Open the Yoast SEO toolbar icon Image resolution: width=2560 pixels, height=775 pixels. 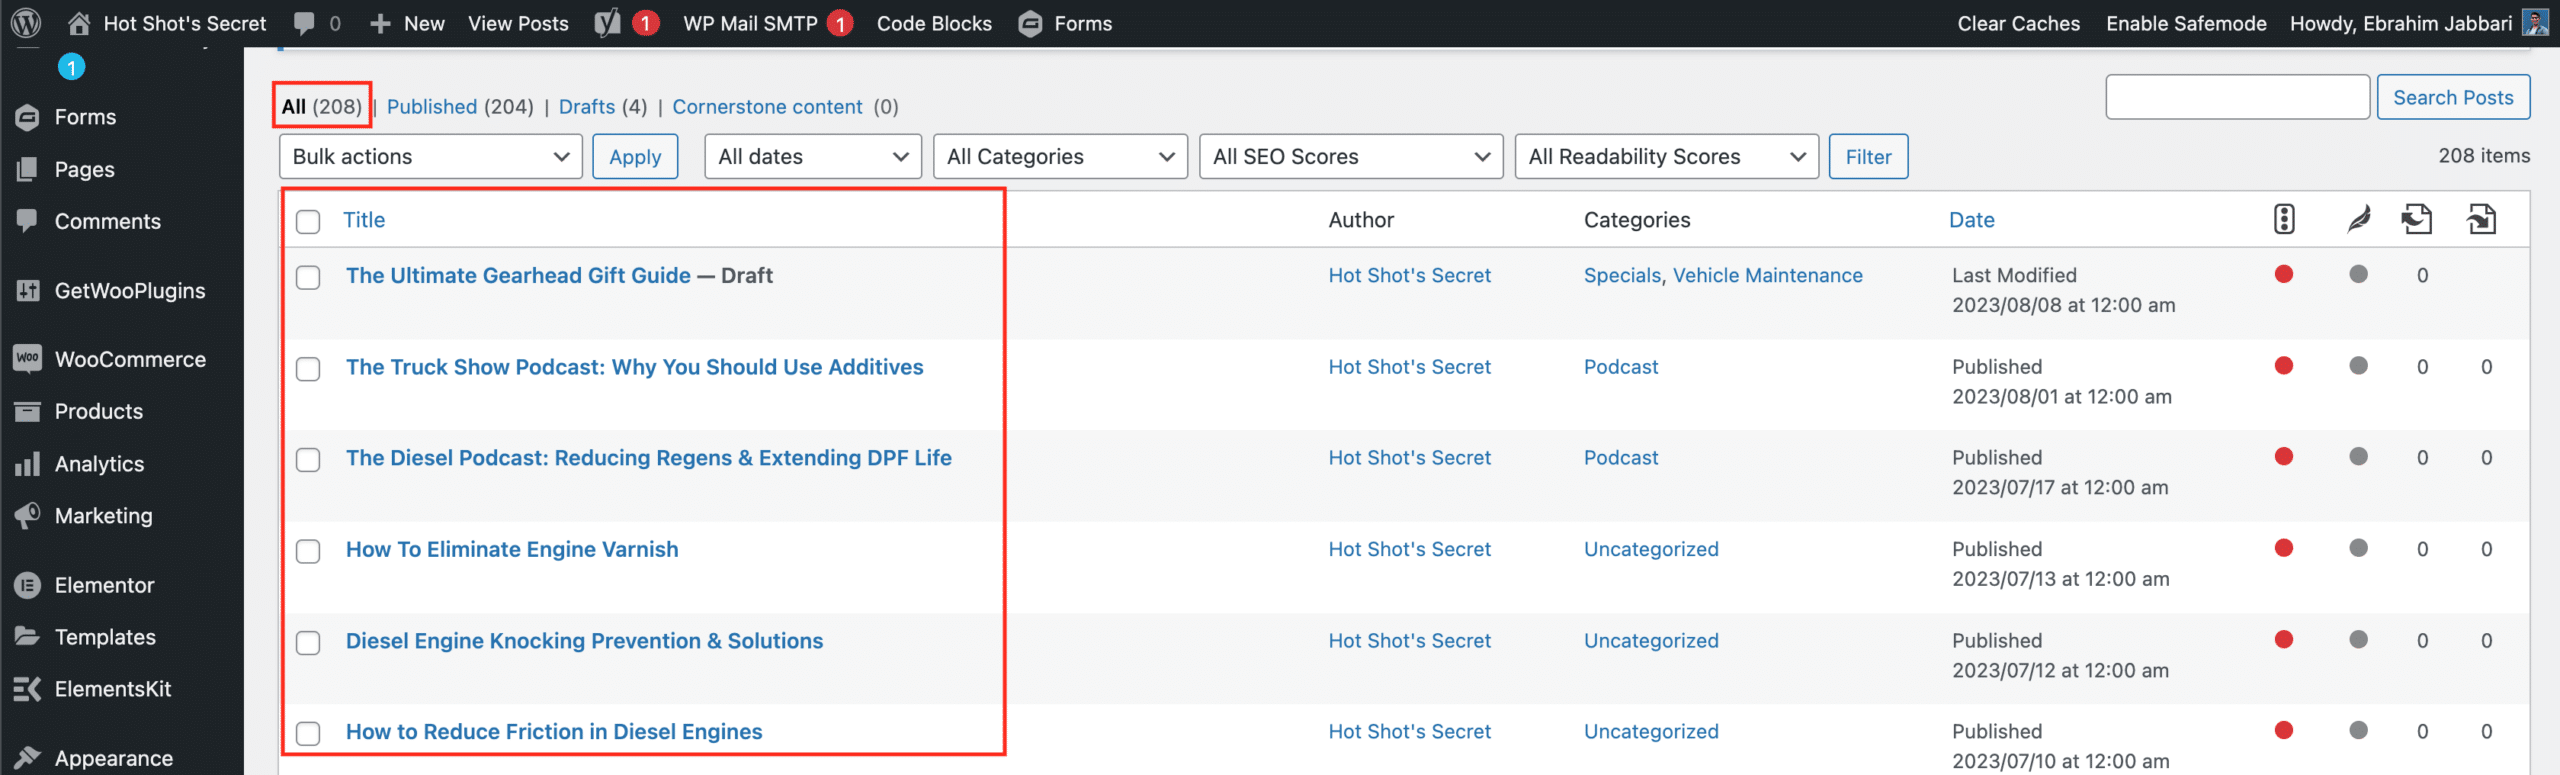608,23
